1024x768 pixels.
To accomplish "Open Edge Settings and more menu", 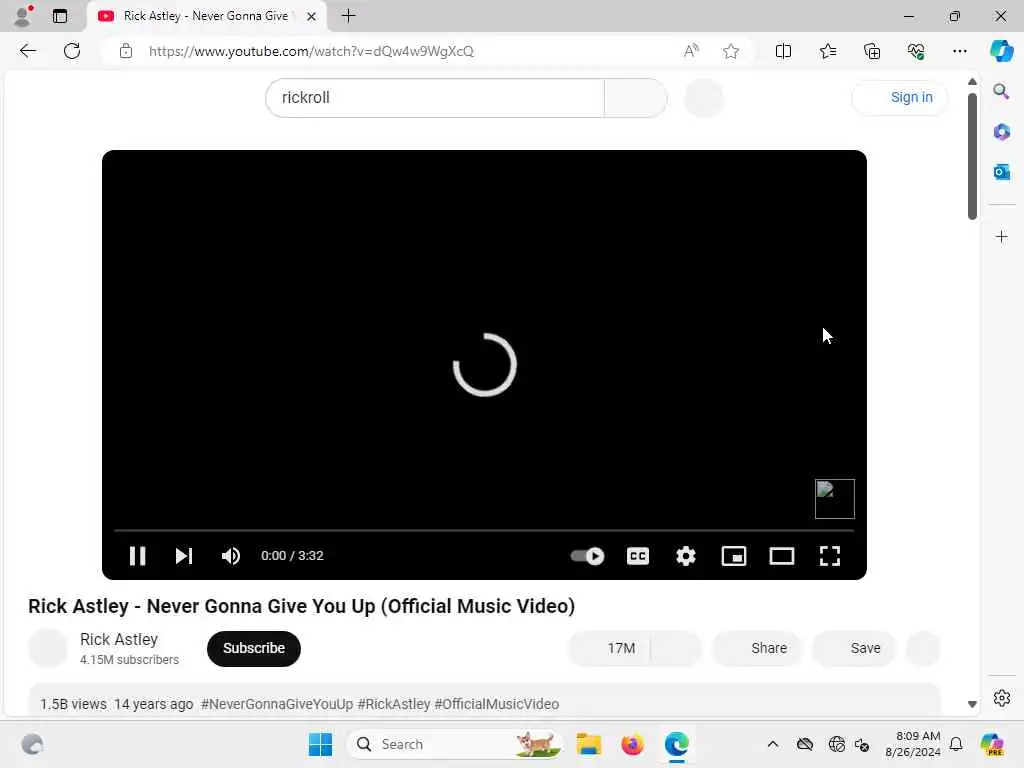I will [x=959, y=51].
